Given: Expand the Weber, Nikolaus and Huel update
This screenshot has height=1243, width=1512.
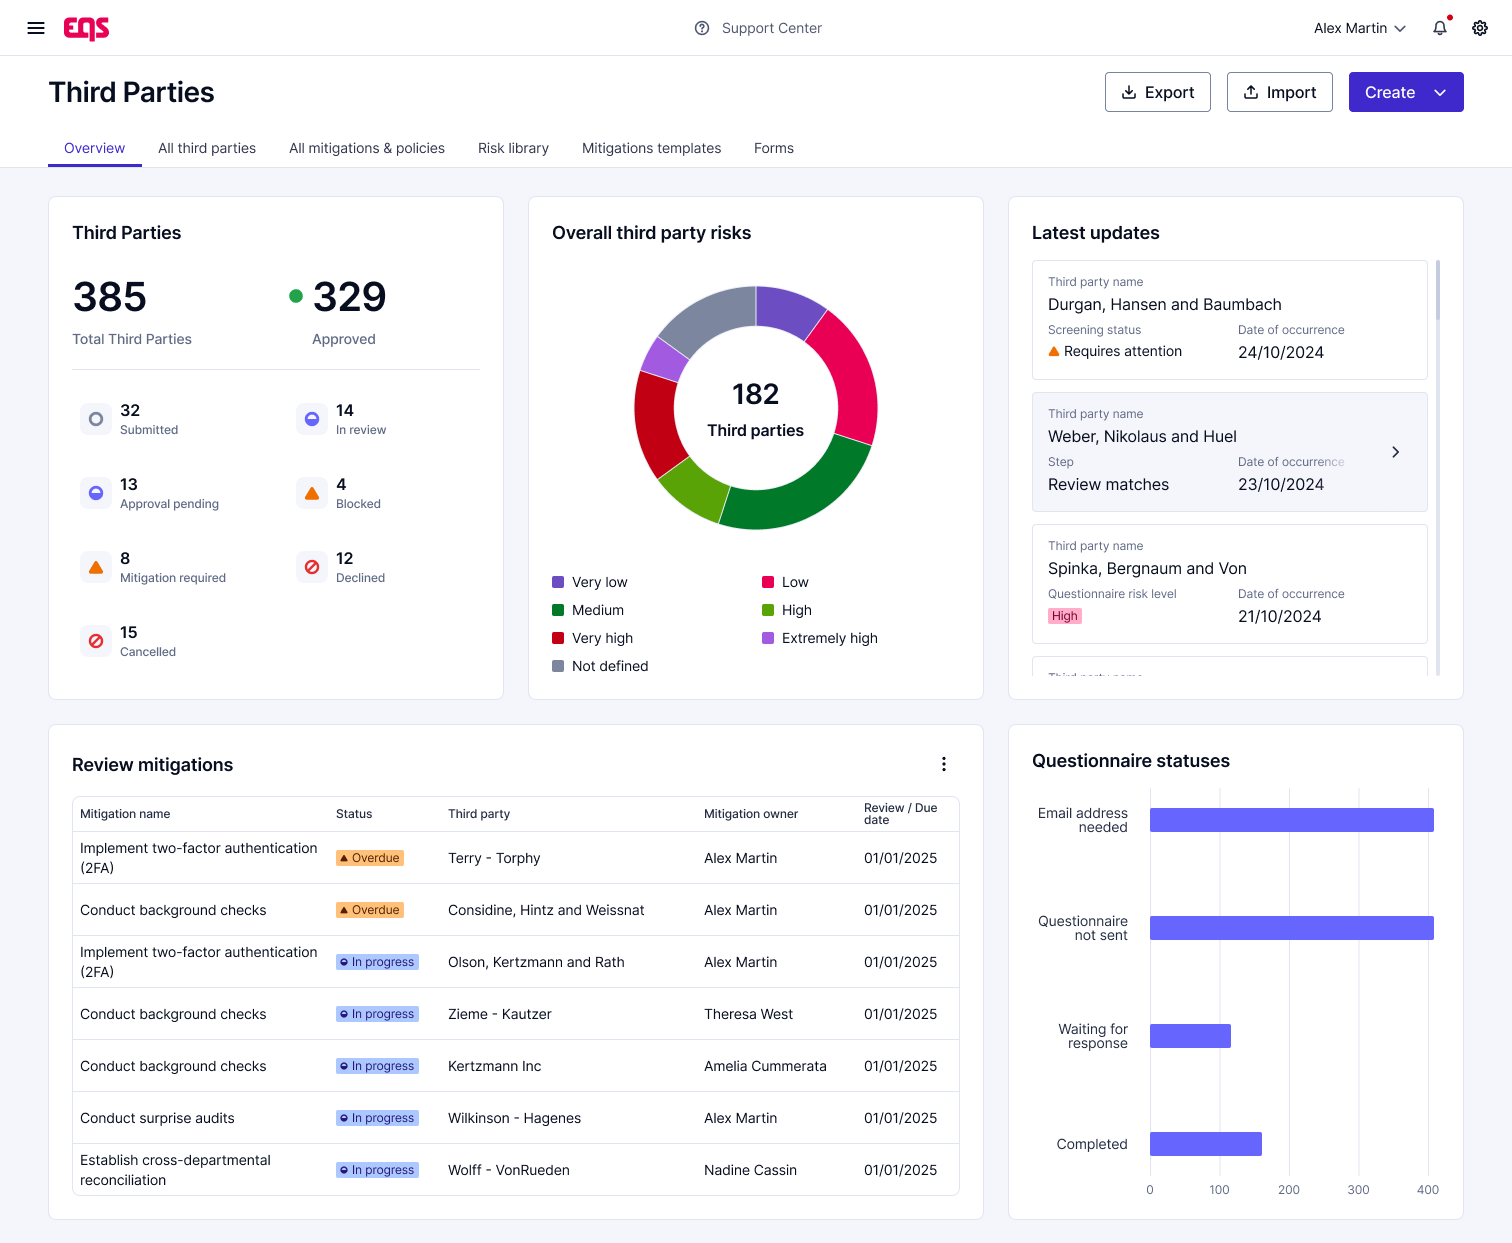Looking at the screenshot, I should click(x=1395, y=452).
